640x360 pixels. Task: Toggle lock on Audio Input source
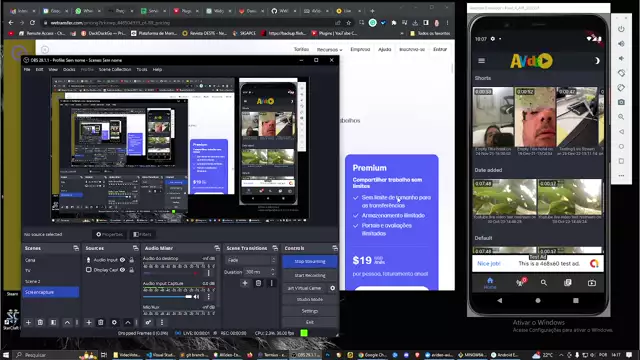(x=131, y=260)
